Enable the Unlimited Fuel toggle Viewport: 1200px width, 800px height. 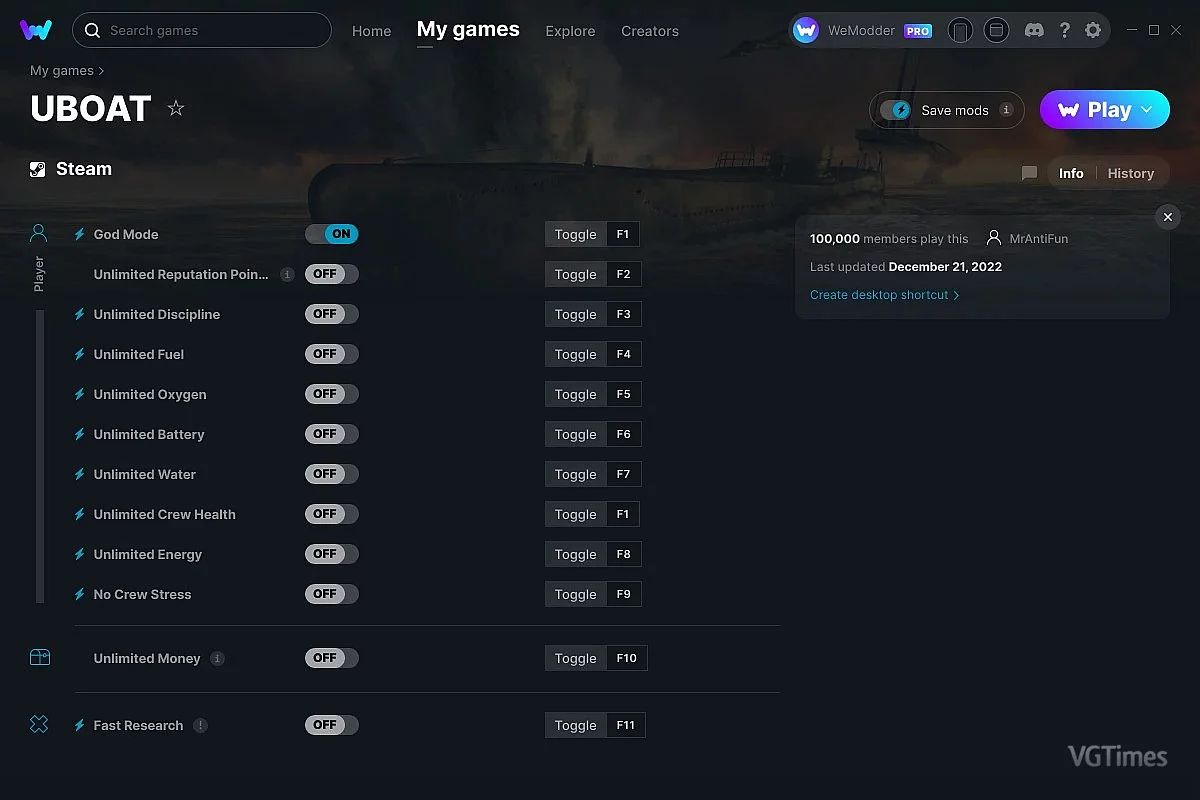[x=331, y=354]
